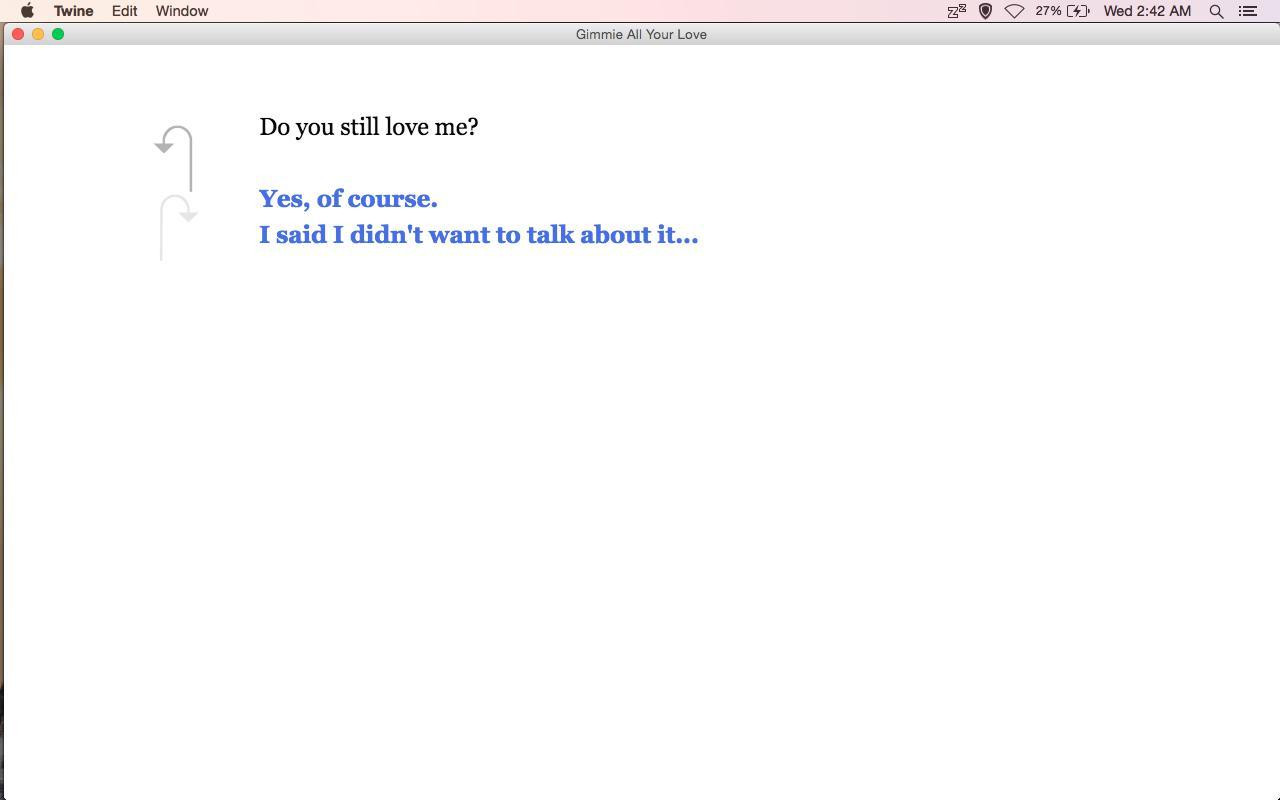Screen dimensions: 1280x800
Task: Click the shield icon in the menu bar
Action: tap(985, 11)
